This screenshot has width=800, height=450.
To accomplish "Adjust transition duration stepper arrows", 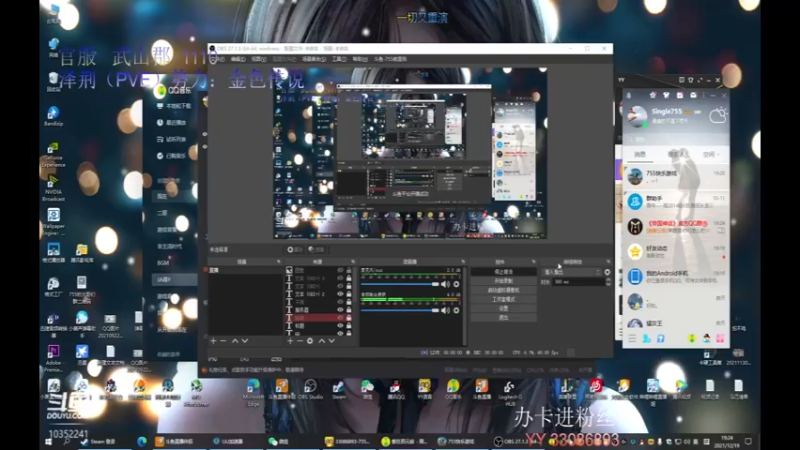I will [x=608, y=282].
